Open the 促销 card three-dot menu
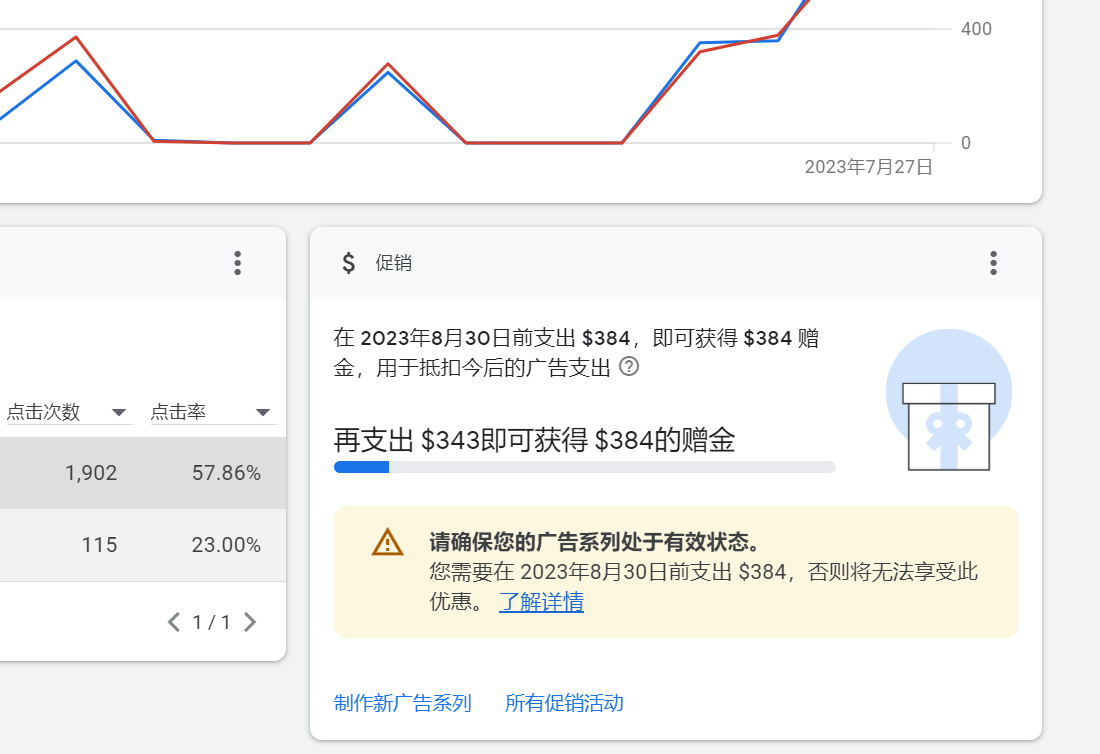The height and width of the screenshot is (754, 1100). pyautogui.click(x=993, y=263)
